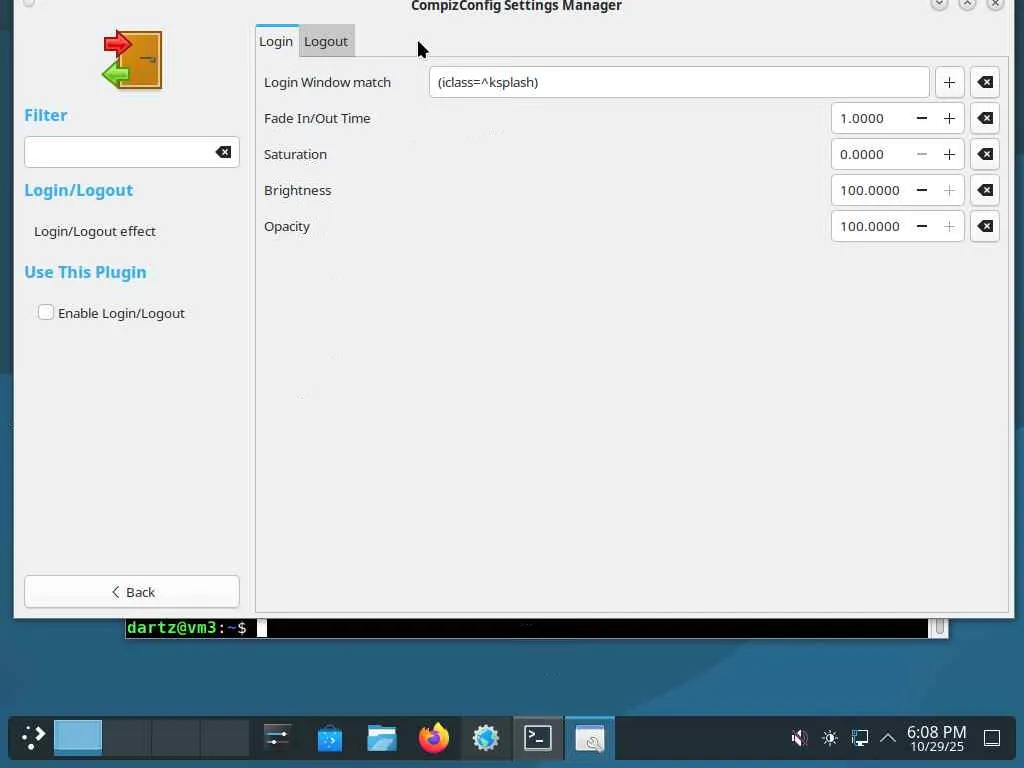Image resolution: width=1024 pixels, height=768 pixels.
Task: Open the KDE application launcher
Action: (32, 738)
